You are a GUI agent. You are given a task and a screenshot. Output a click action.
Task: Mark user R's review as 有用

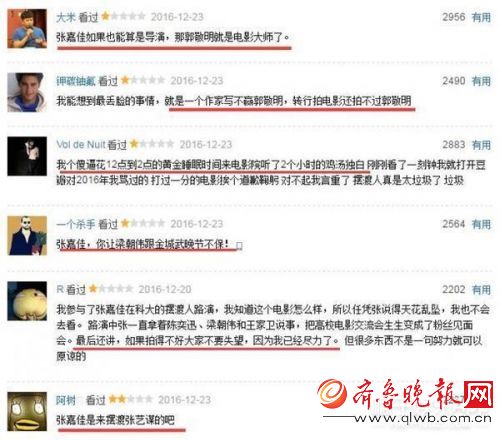coord(481,289)
